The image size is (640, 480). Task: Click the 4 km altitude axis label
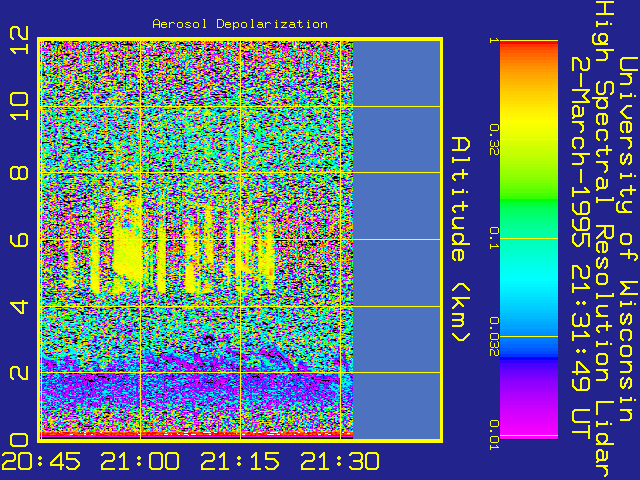[19, 307]
